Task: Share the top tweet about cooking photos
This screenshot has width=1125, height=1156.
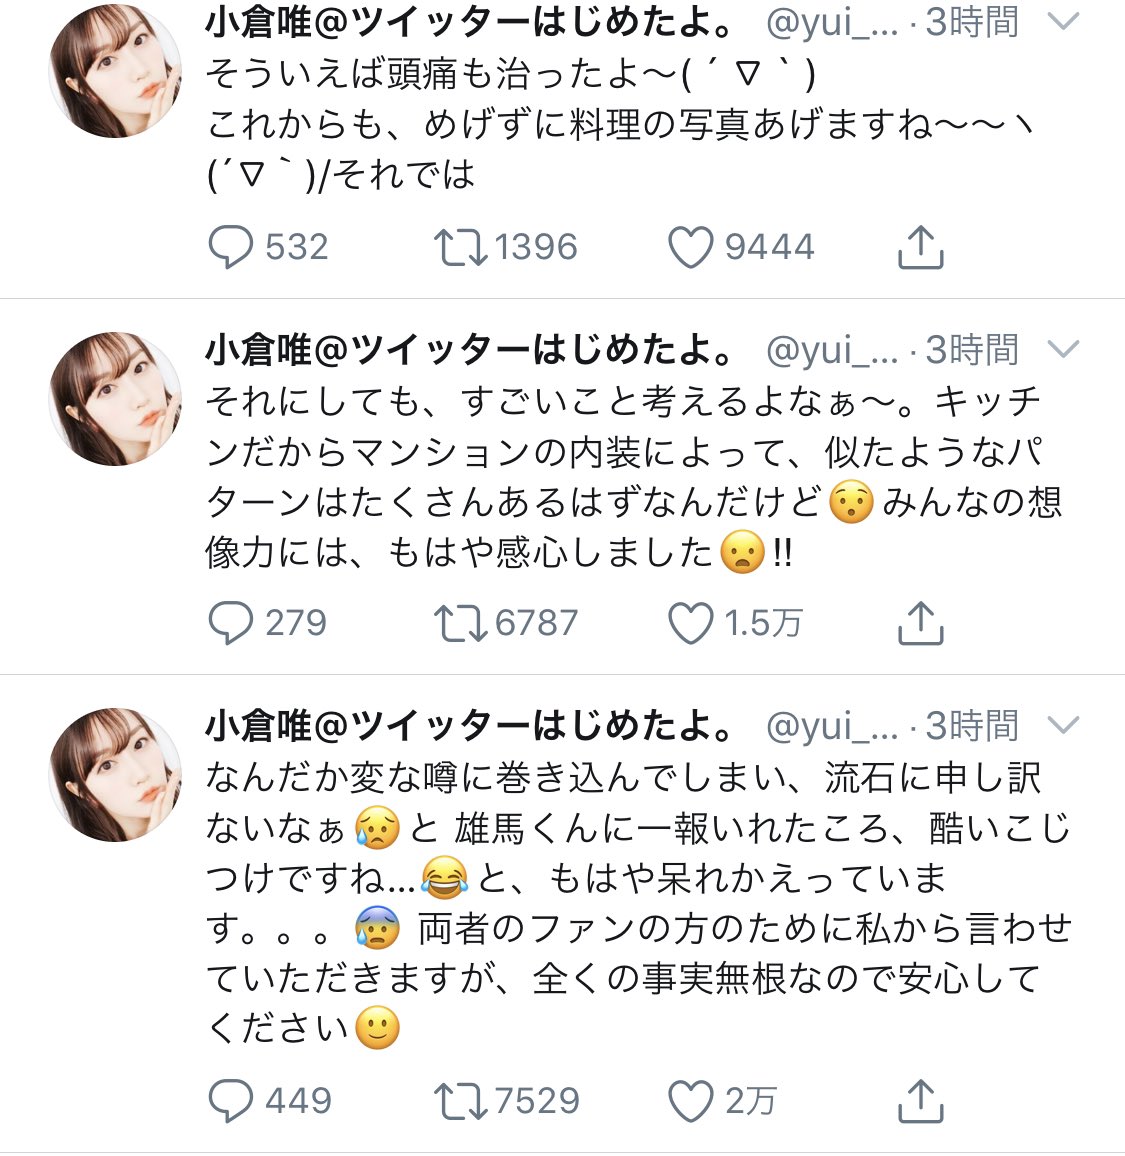Action: point(920,247)
